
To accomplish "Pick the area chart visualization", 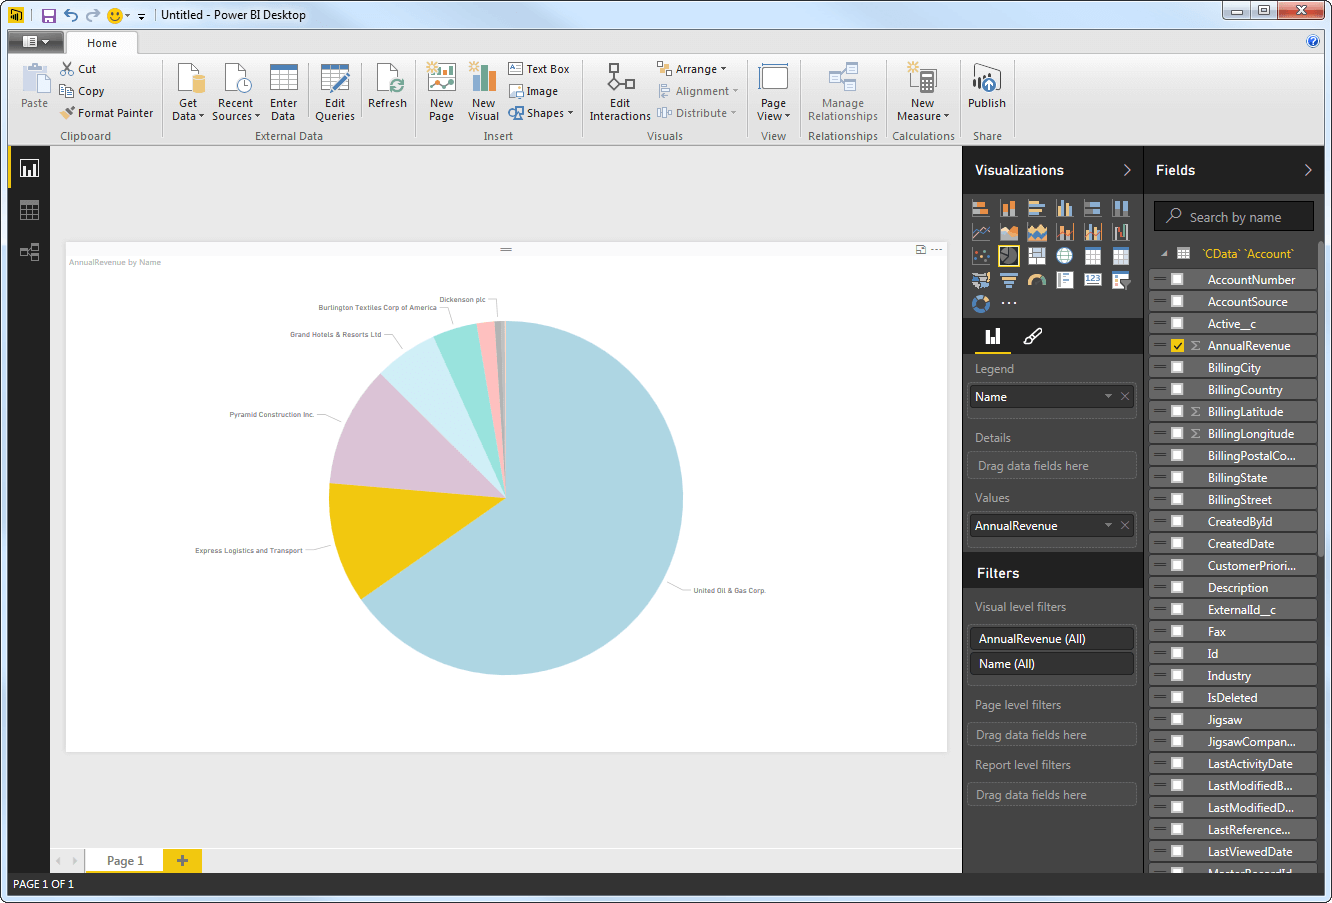I will (x=1009, y=232).
